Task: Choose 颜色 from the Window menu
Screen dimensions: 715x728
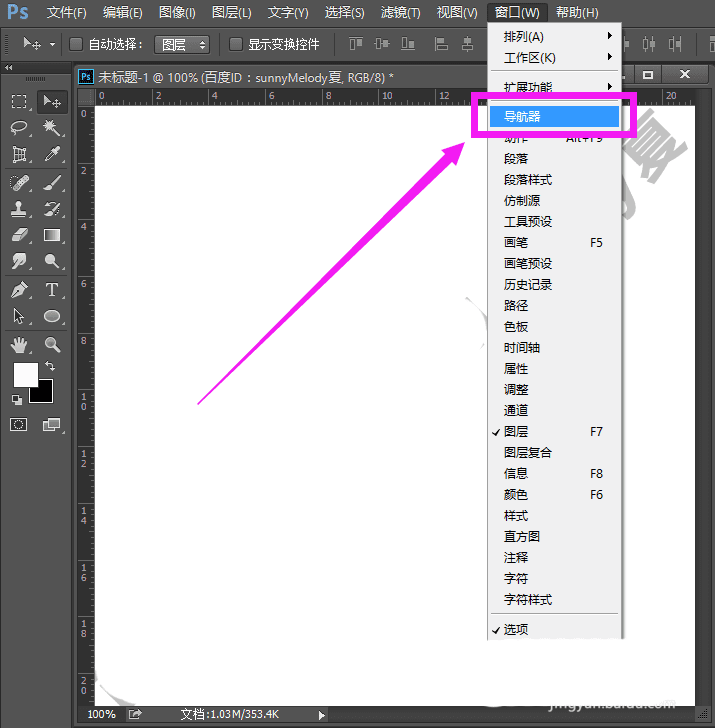Action: click(554, 494)
